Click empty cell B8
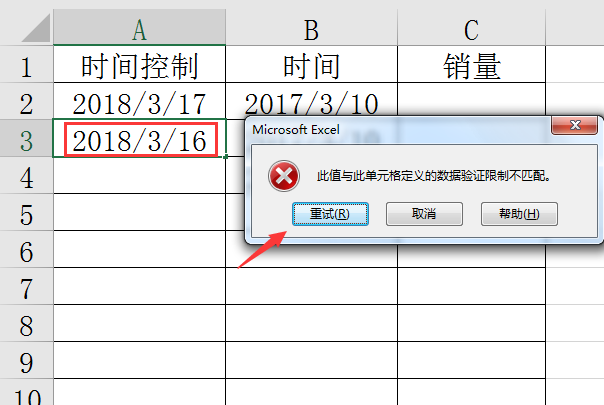The image size is (604, 405). click(311, 323)
